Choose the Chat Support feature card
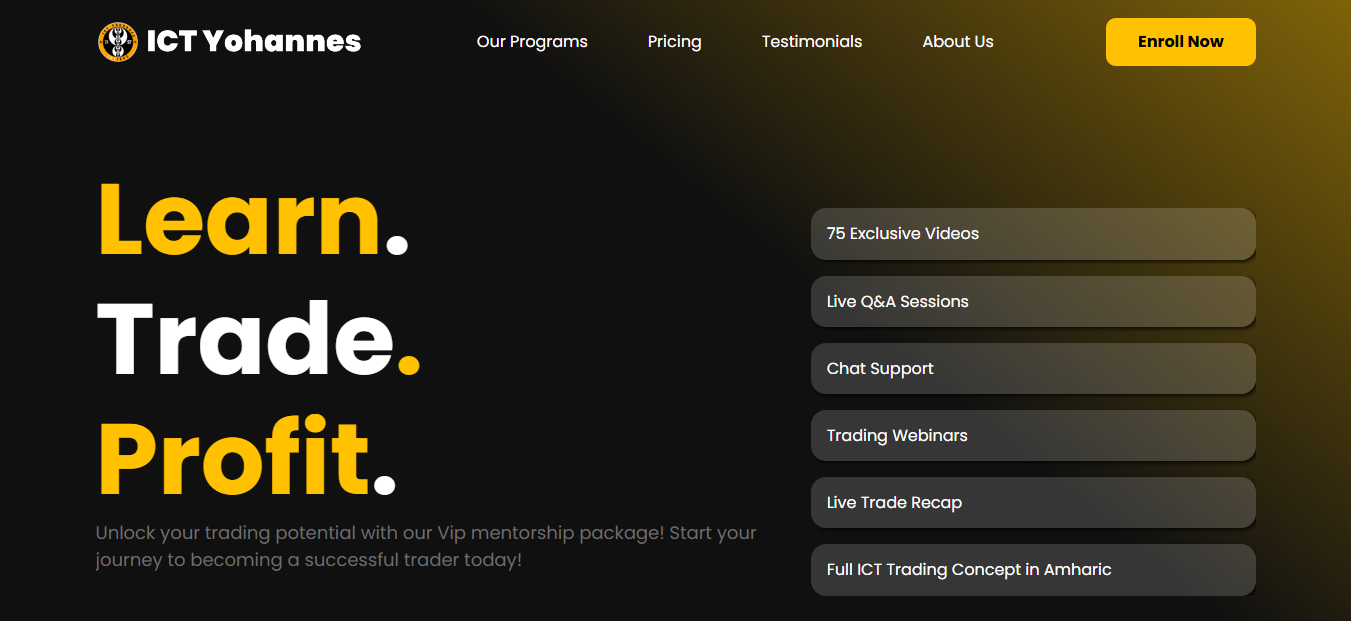This screenshot has height=621, width=1351. [x=1032, y=368]
